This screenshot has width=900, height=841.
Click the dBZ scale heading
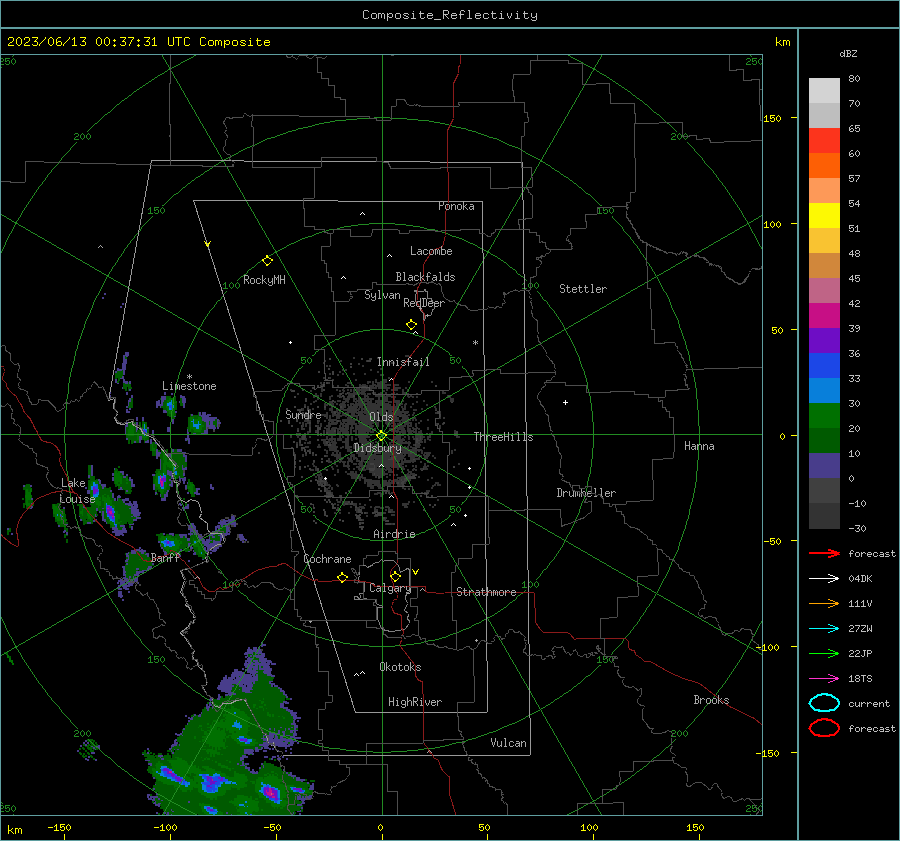tap(848, 53)
